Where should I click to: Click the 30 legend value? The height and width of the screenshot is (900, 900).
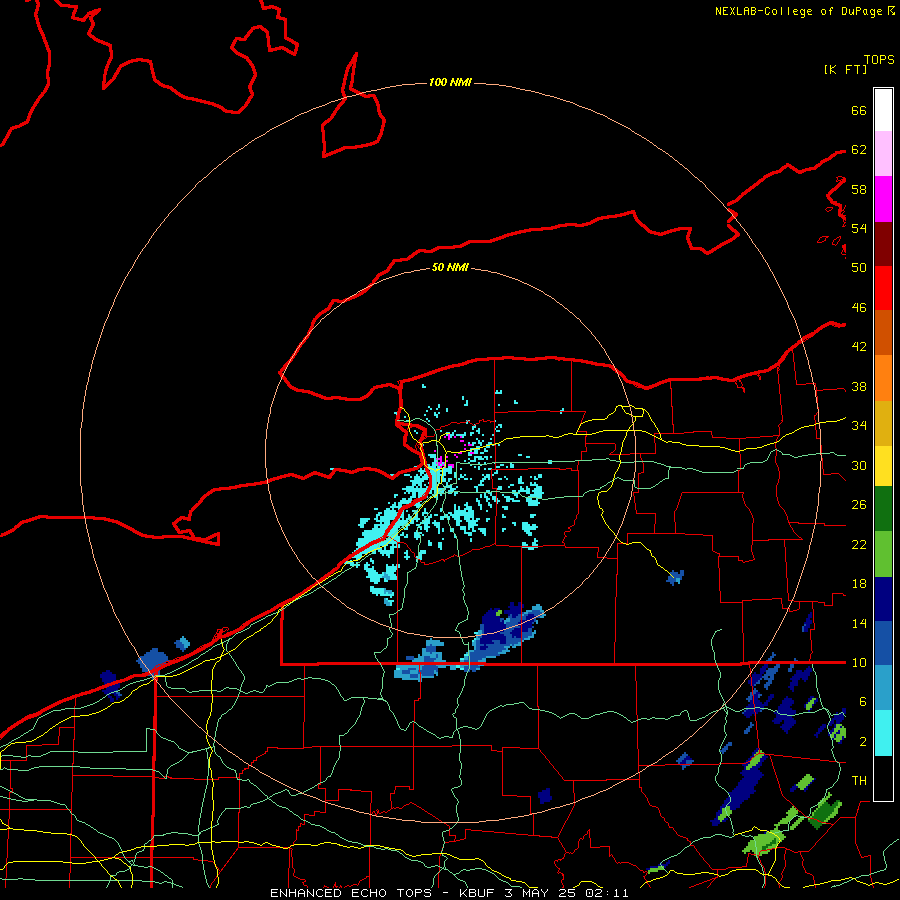click(x=859, y=465)
